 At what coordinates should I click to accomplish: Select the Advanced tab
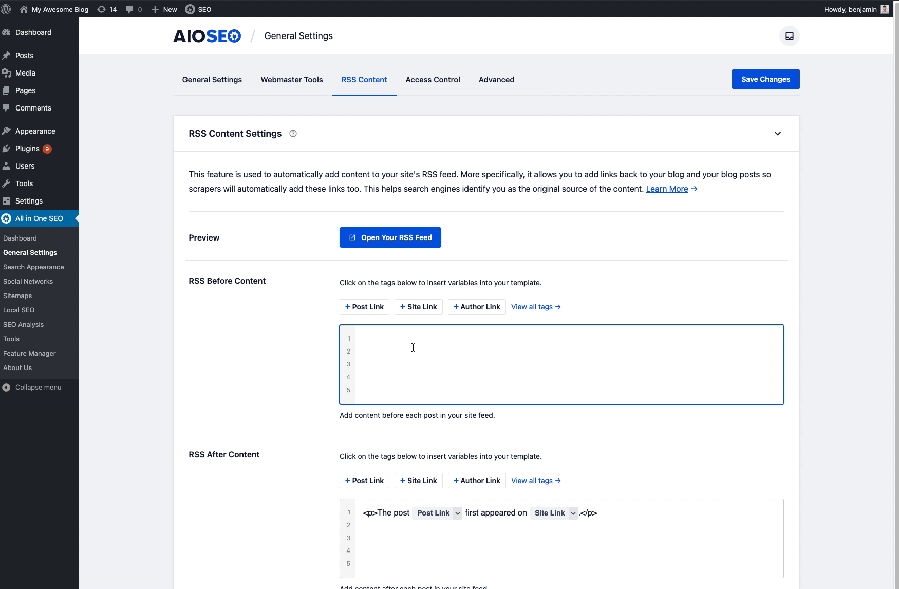tap(497, 80)
